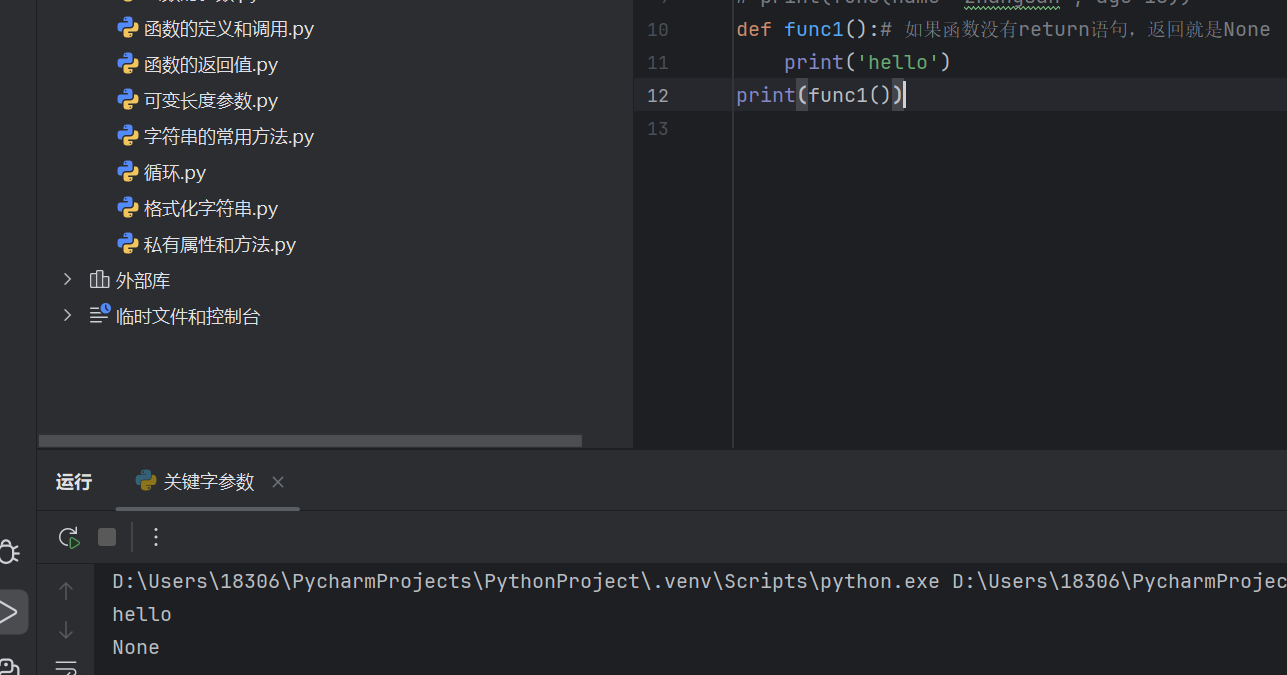Open the Debug tool window via bug icon
This screenshot has height=675, width=1287.
9,551
